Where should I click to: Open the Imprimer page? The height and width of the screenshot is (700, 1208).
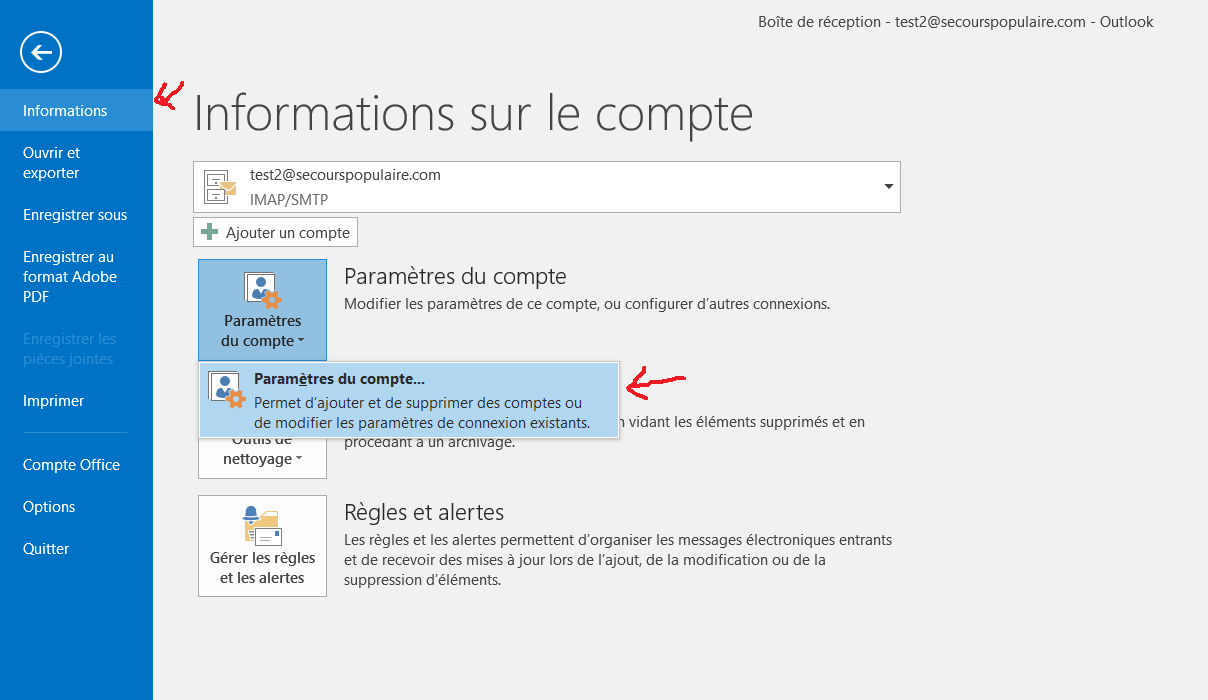pos(54,401)
